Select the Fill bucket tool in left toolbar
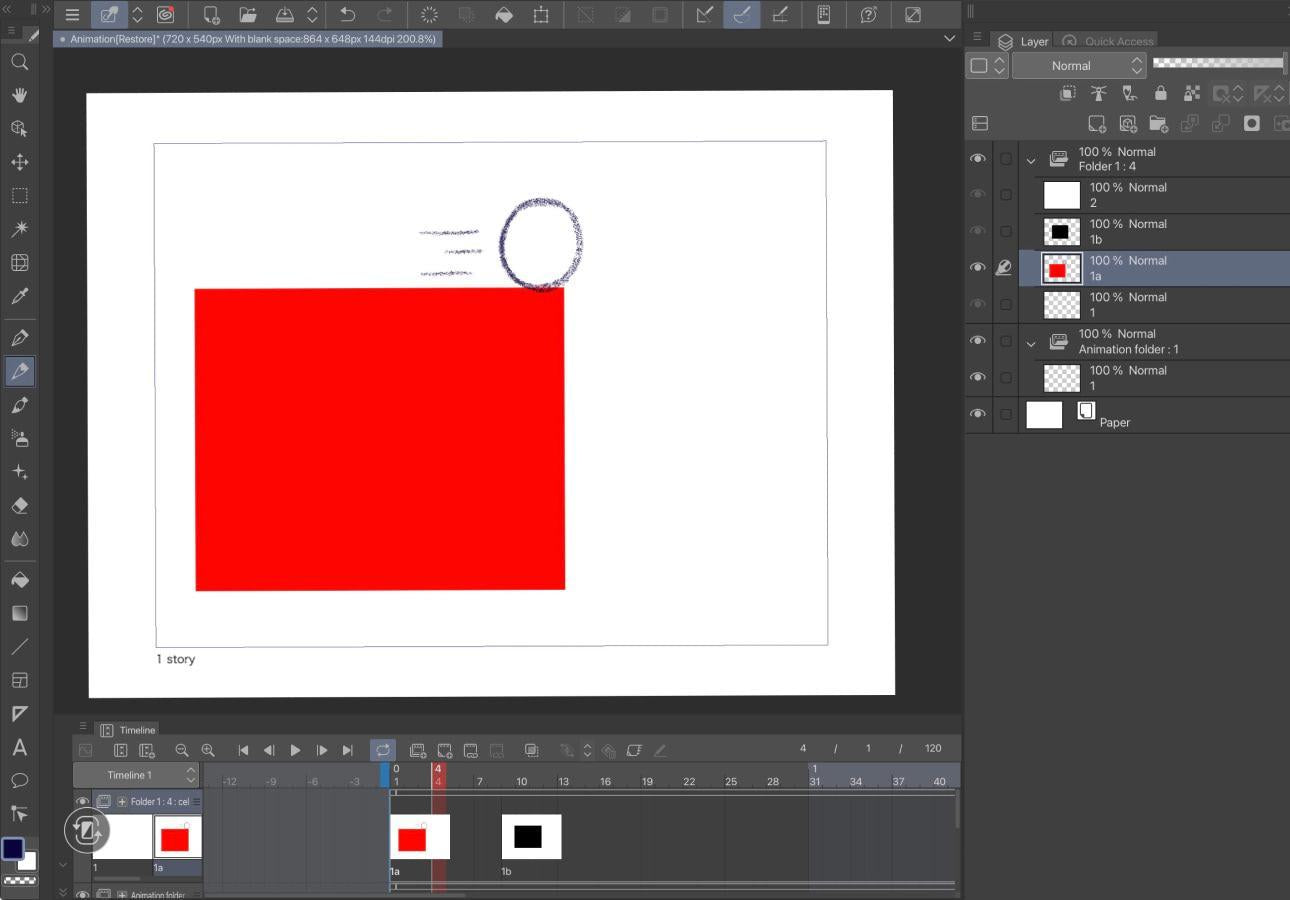This screenshot has width=1290, height=900. point(19,580)
